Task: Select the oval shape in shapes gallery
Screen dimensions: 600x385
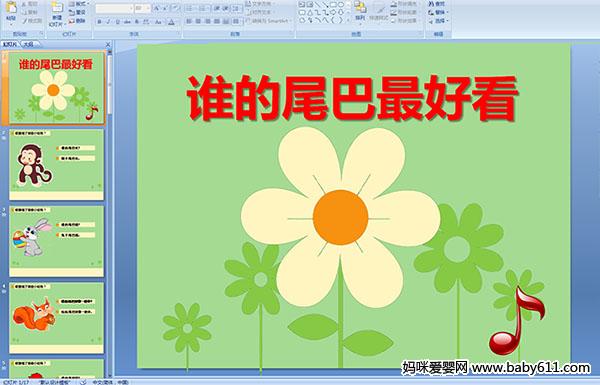Action: [341, 5]
